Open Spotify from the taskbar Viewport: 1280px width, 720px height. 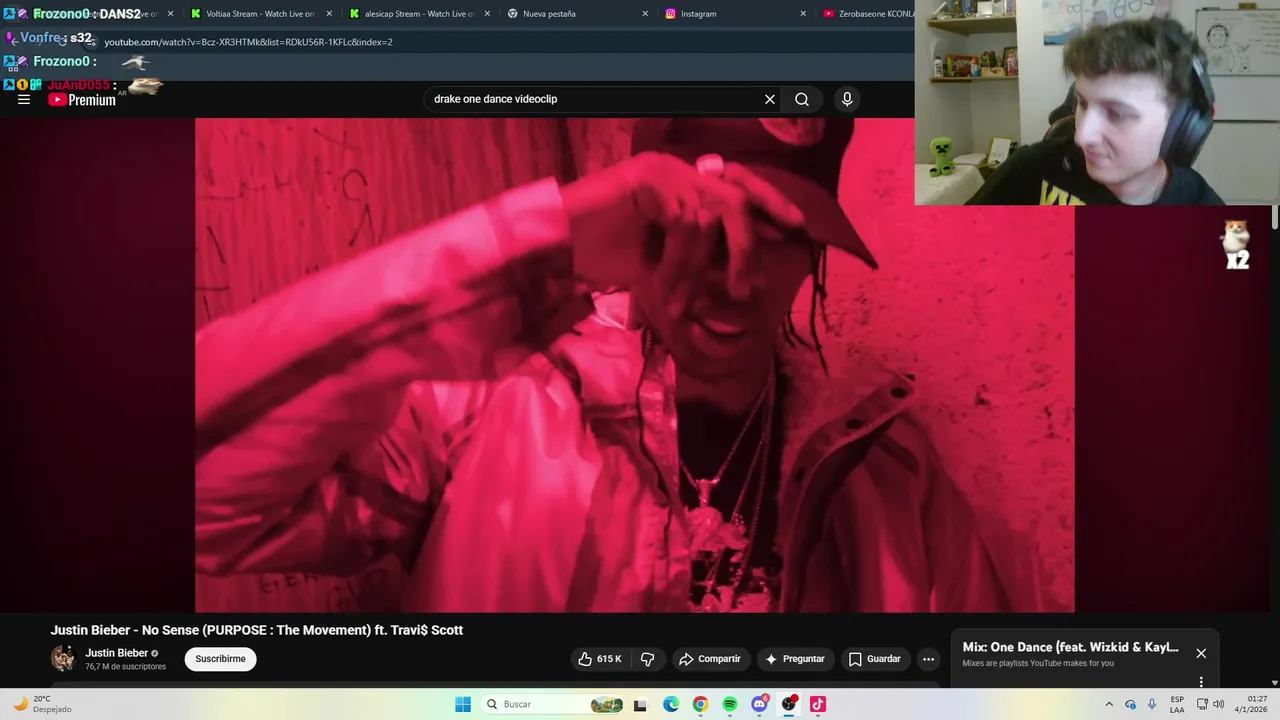730,704
